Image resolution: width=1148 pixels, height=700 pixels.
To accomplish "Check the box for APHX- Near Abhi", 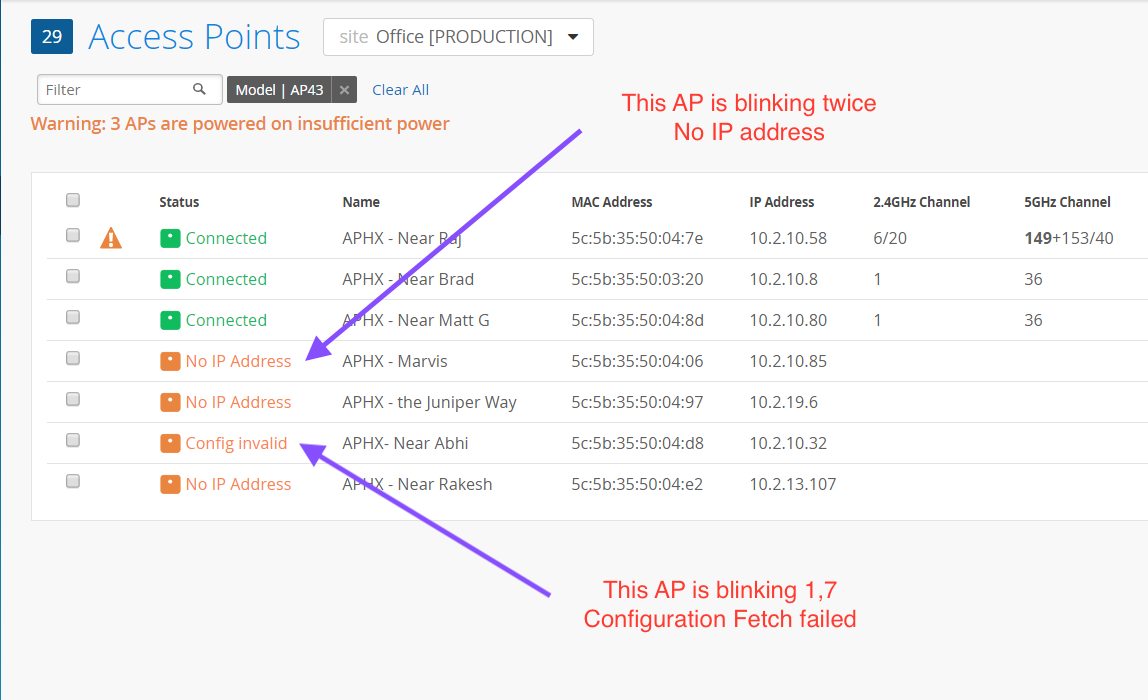I will tap(73, 440).
